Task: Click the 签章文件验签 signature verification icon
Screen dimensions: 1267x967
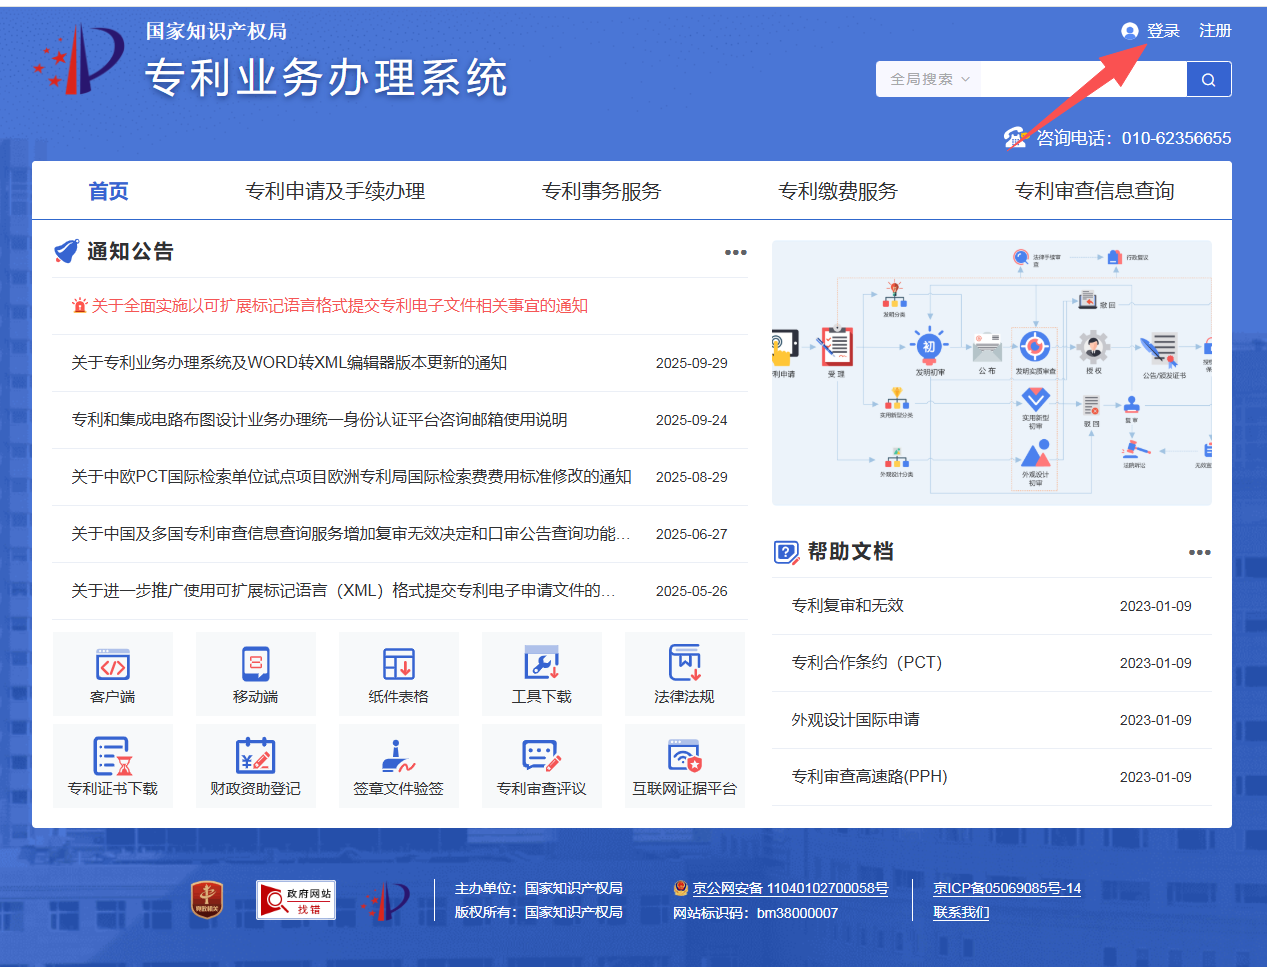Action: point(399,765)
